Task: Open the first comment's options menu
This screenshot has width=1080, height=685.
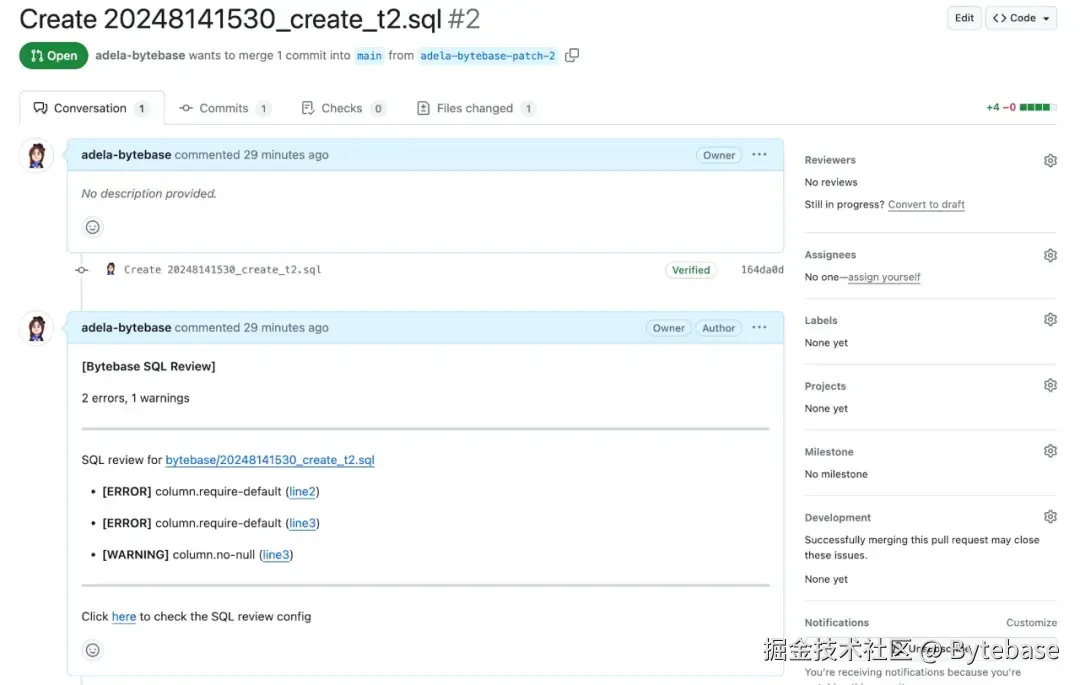Action: [759, 155]
